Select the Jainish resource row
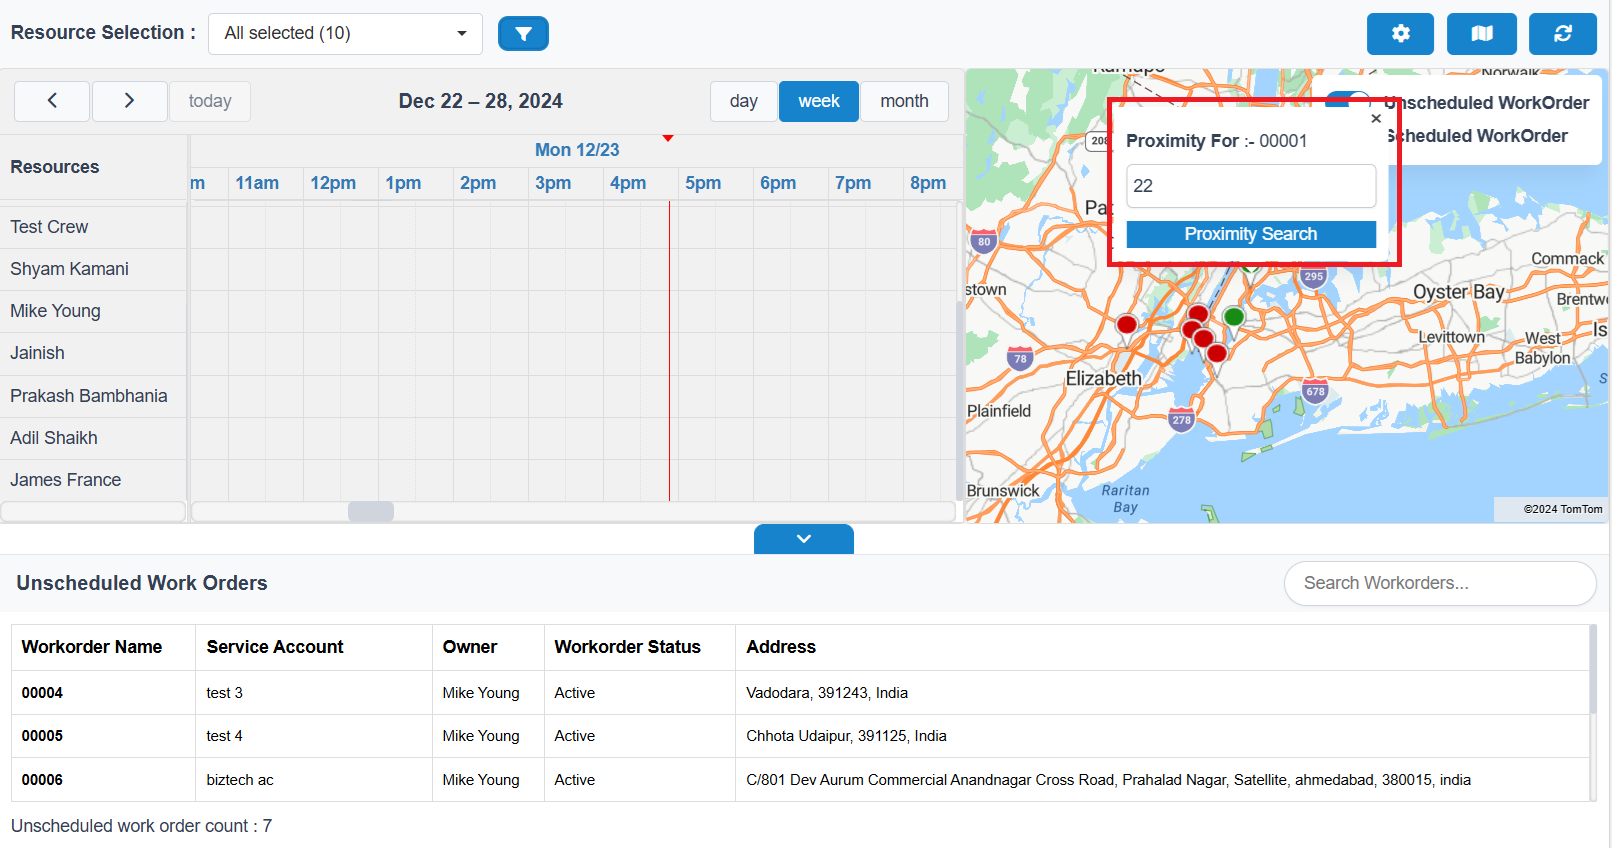The image size is (1613, 851). pyautogui.click(x=94, y=353)
